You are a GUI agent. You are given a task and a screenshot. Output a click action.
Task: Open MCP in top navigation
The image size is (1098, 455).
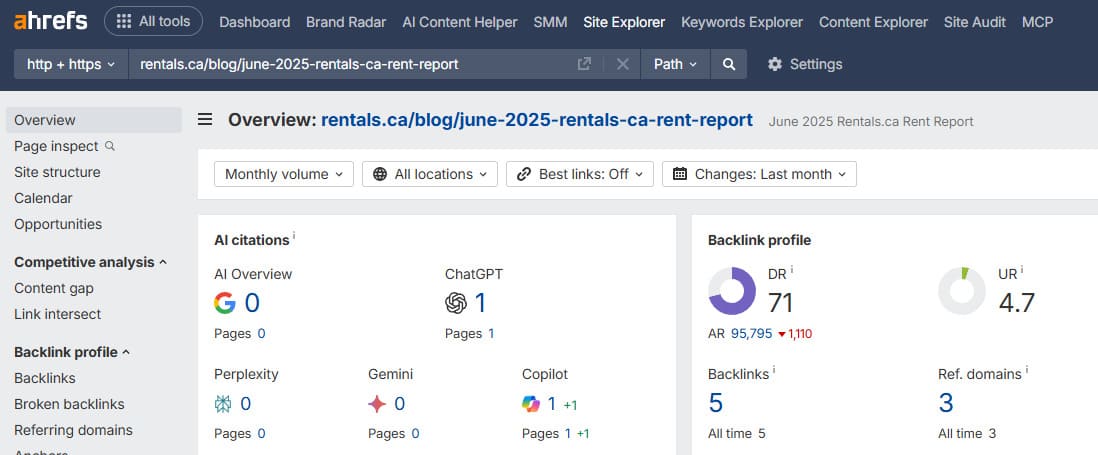point(1037,22)
